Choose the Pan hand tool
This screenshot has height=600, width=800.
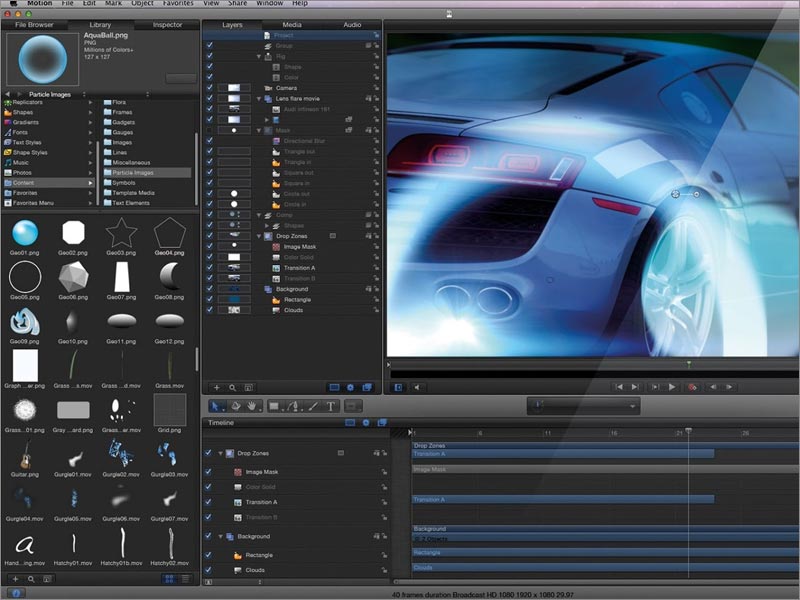[251, 405]
